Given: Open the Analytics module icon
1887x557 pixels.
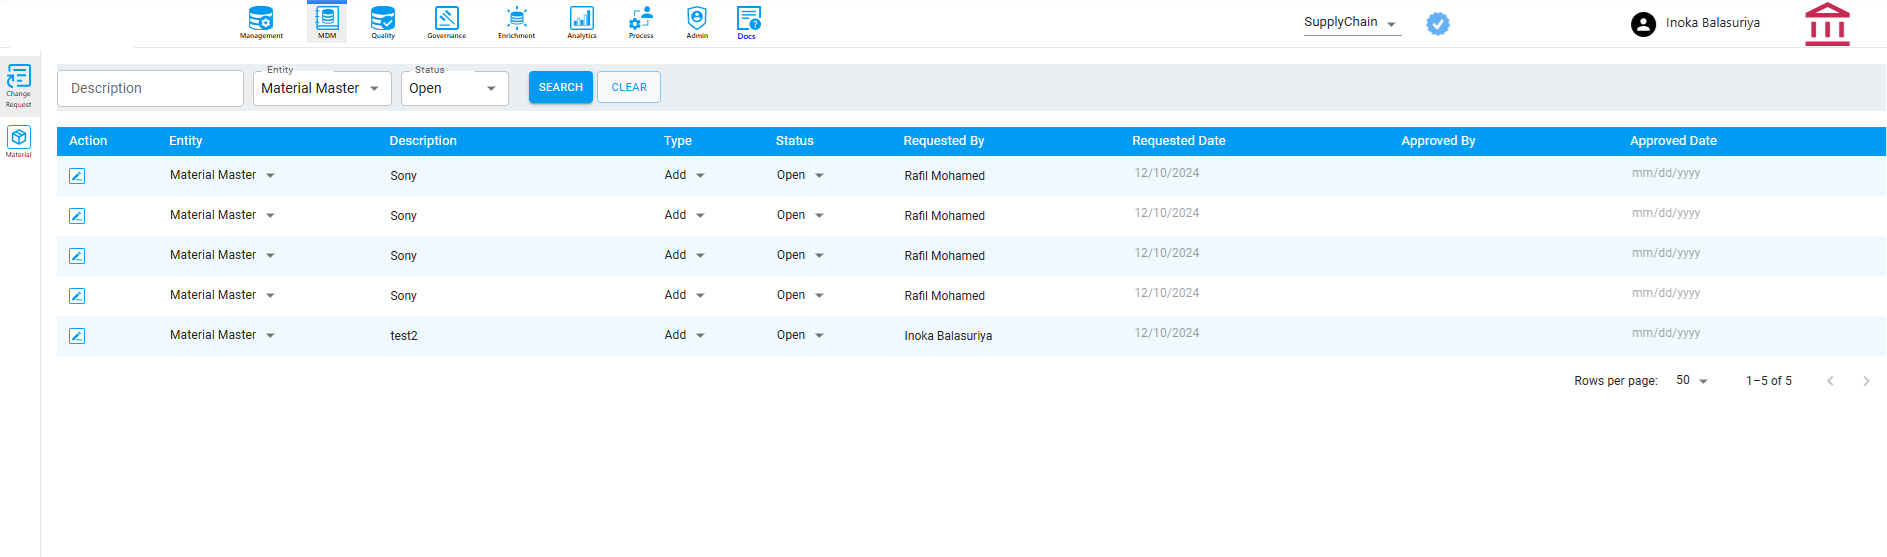Looking at the screenshot, I should click(582, 22).
